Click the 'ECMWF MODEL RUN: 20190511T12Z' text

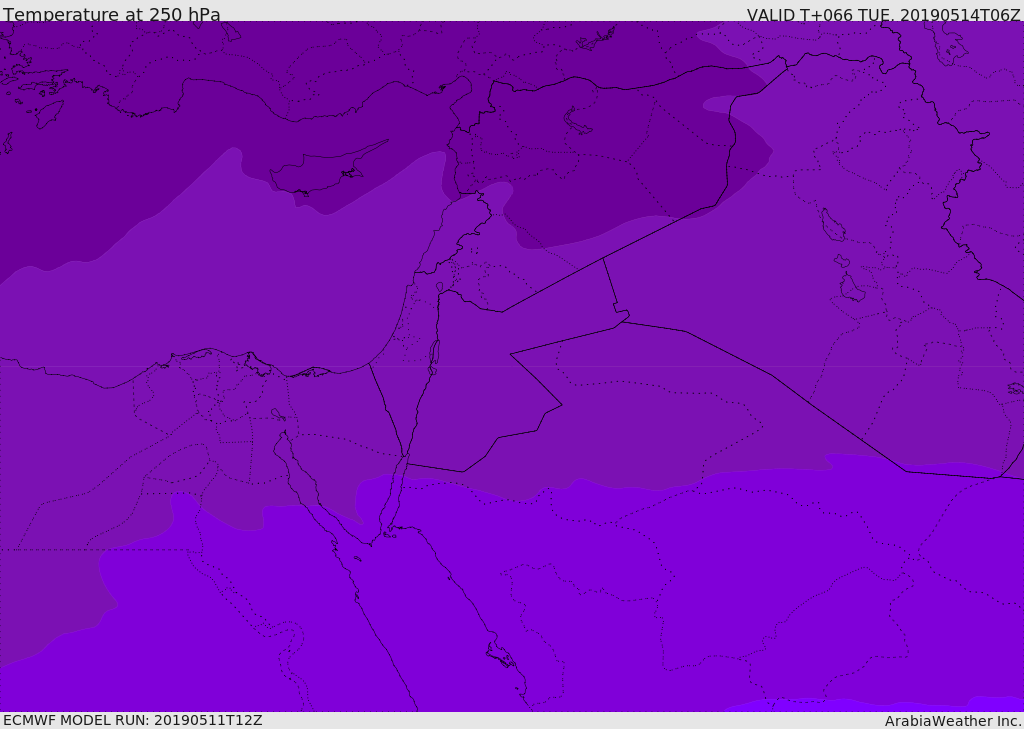133,720
